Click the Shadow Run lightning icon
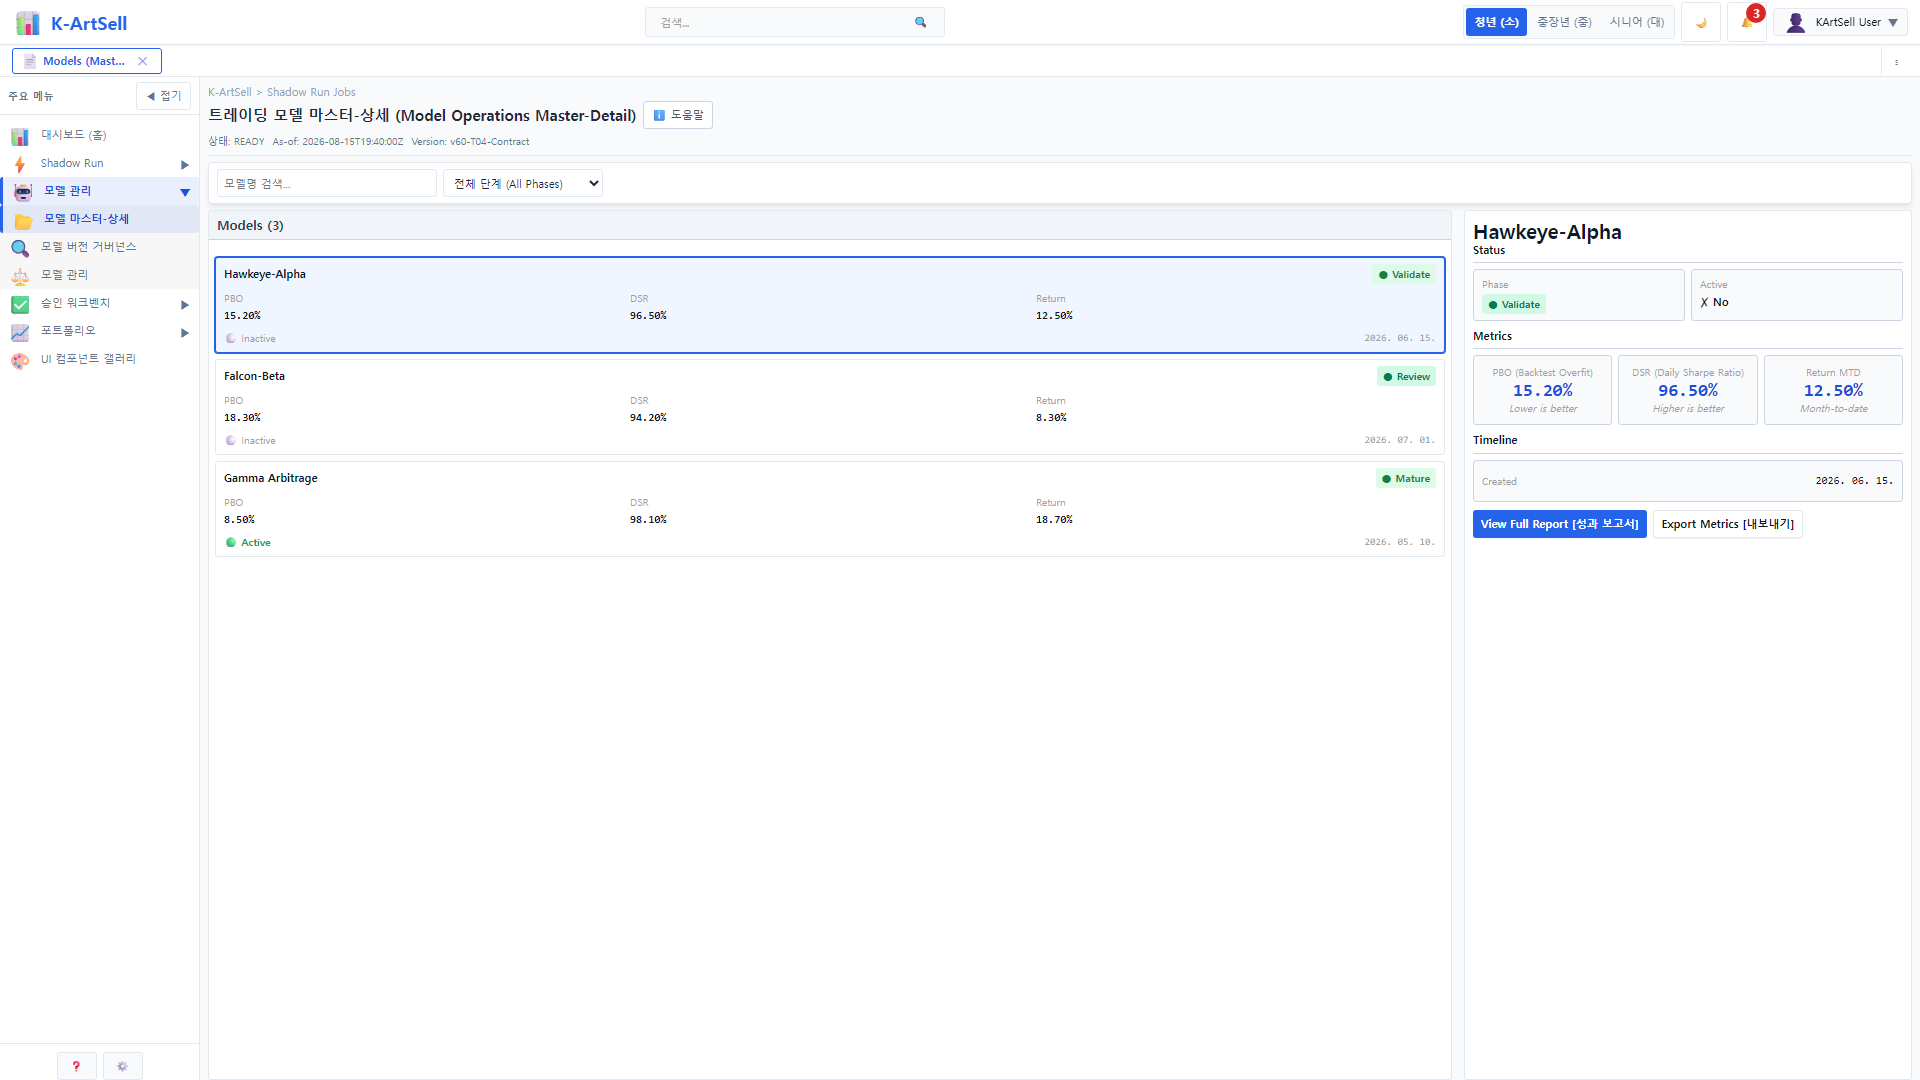1920x1080 pixels. [x=20, y=164]
